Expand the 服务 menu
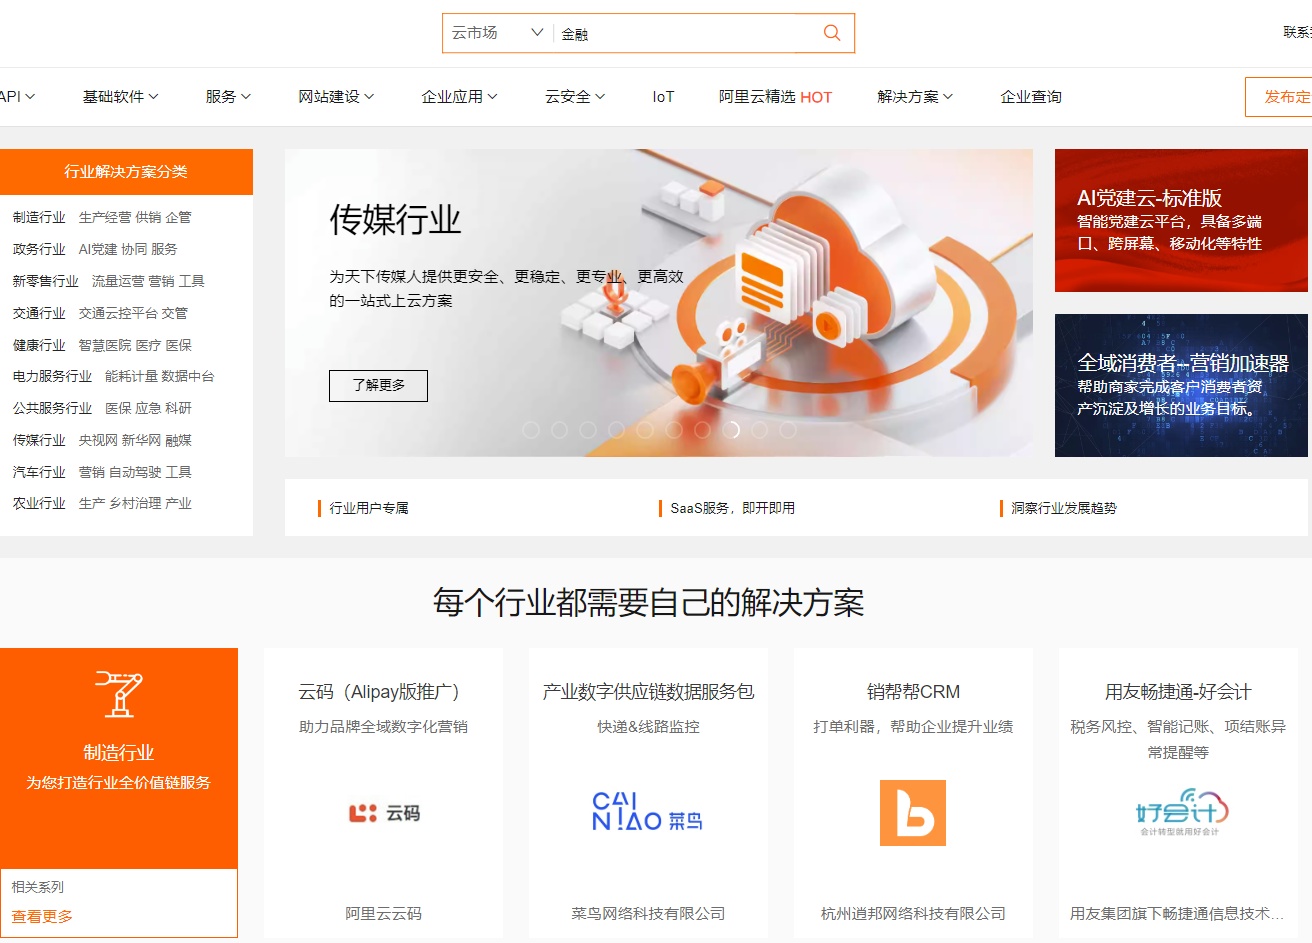The height and width of the screenshot is (943, 1312). pyautogui.click(x=228, y=97)
